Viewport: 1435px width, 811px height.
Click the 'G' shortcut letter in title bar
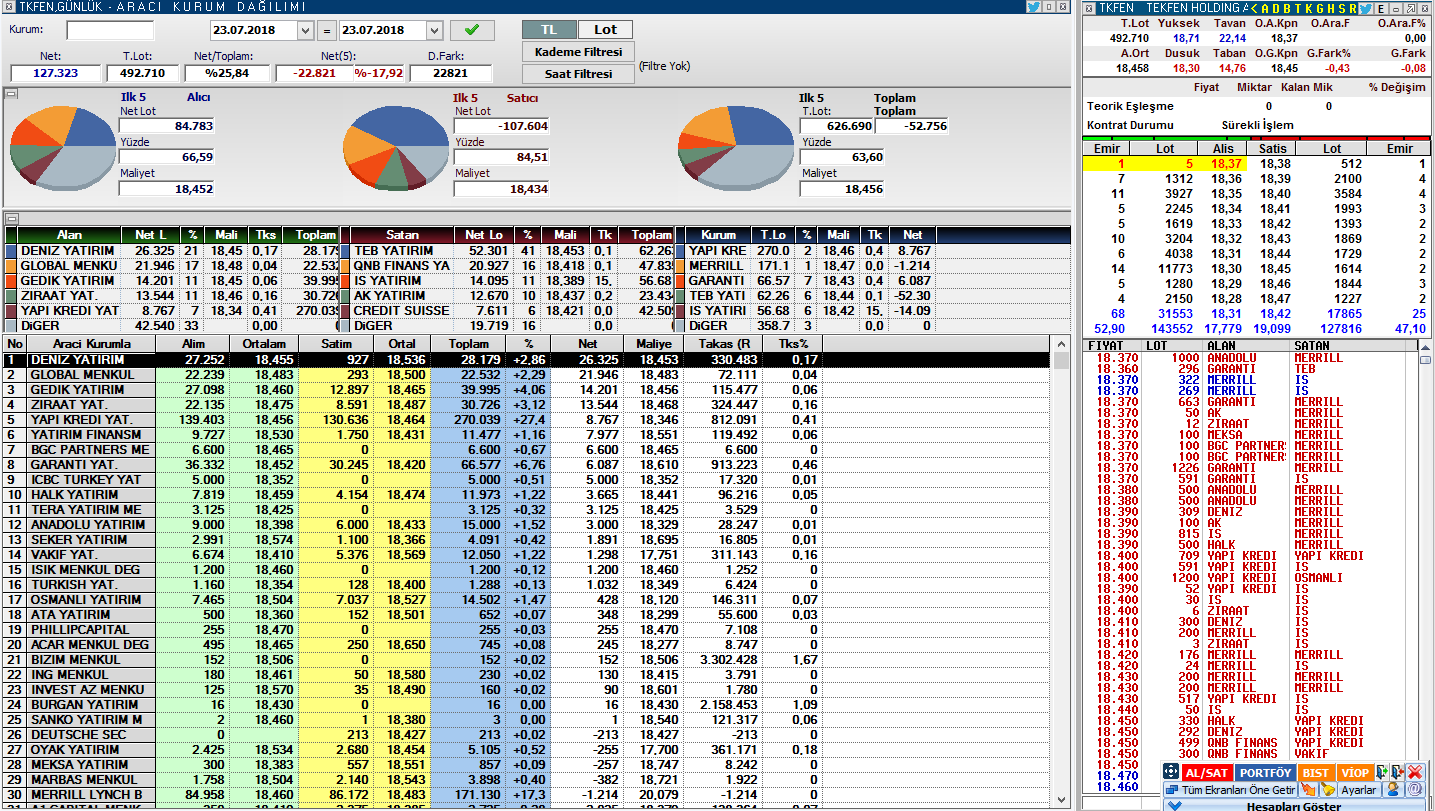(x=1320, y=8)
